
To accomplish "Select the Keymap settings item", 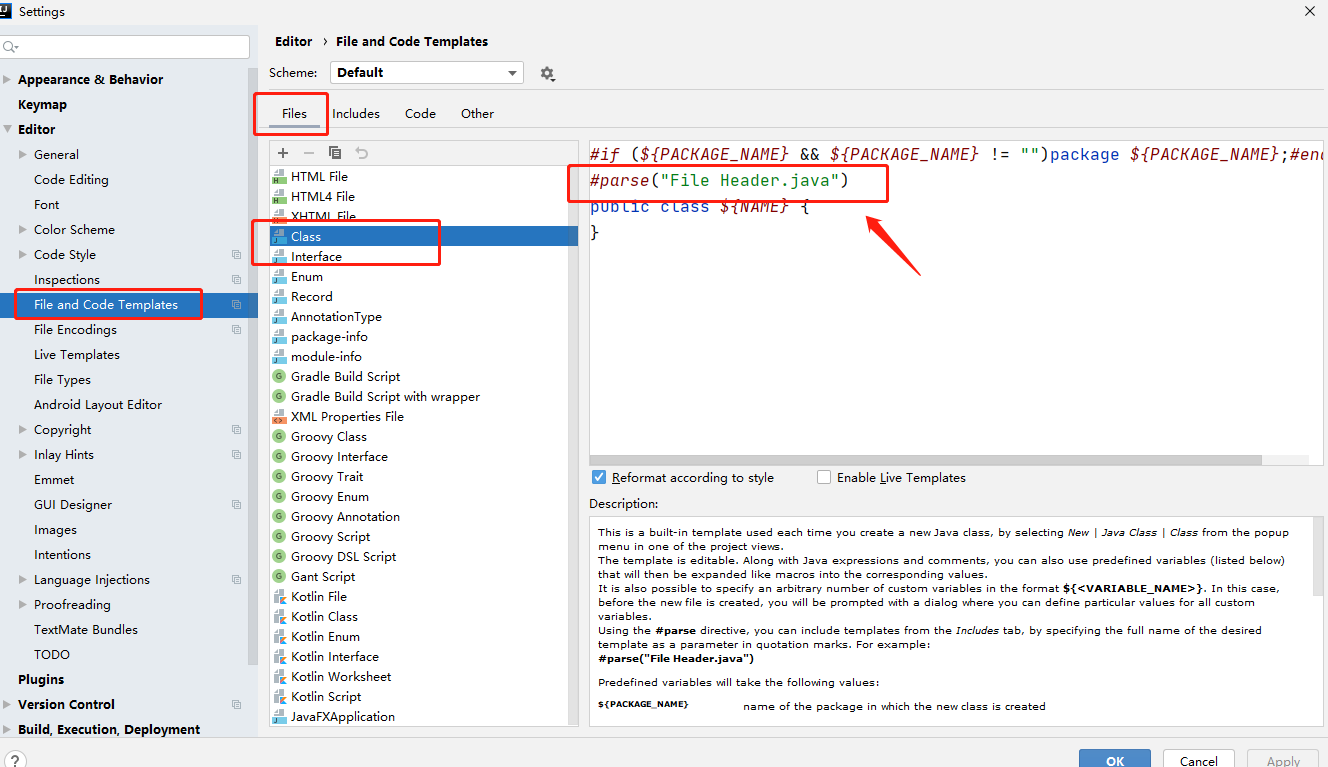I will (x=42, y=105).
